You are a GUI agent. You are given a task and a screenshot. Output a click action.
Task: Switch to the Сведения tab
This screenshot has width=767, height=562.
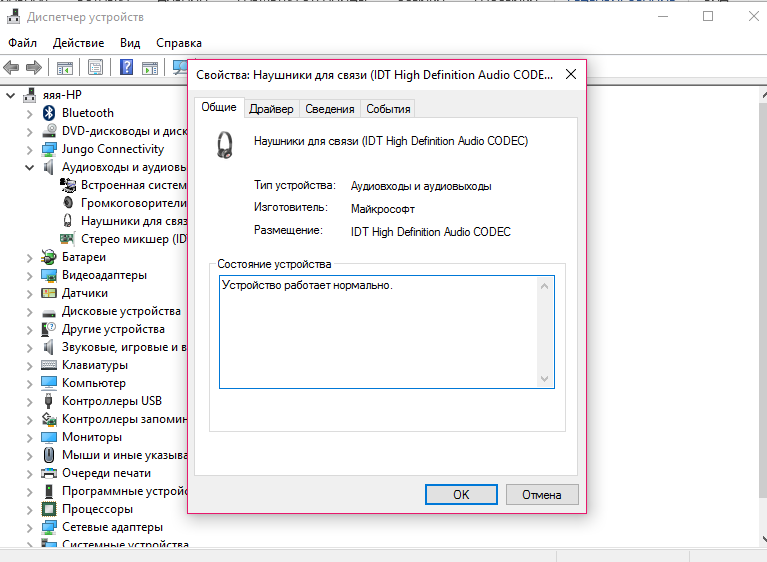(x=330, y=109)
